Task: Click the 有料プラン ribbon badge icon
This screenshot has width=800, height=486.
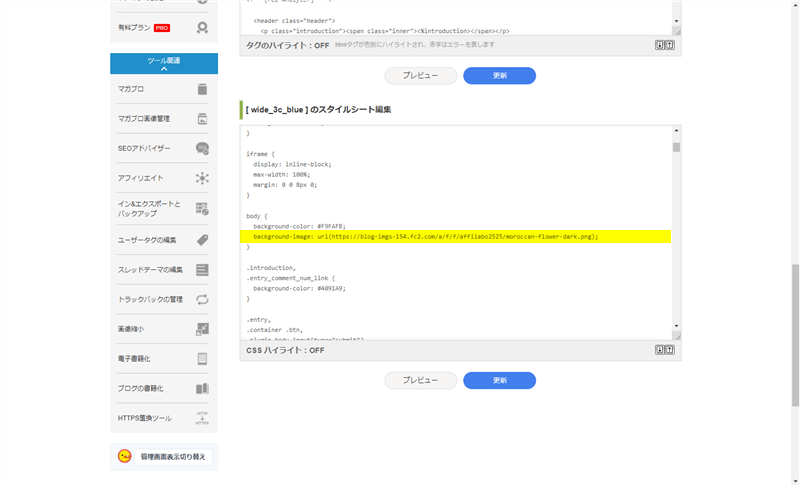Action: tap(202, 28)
